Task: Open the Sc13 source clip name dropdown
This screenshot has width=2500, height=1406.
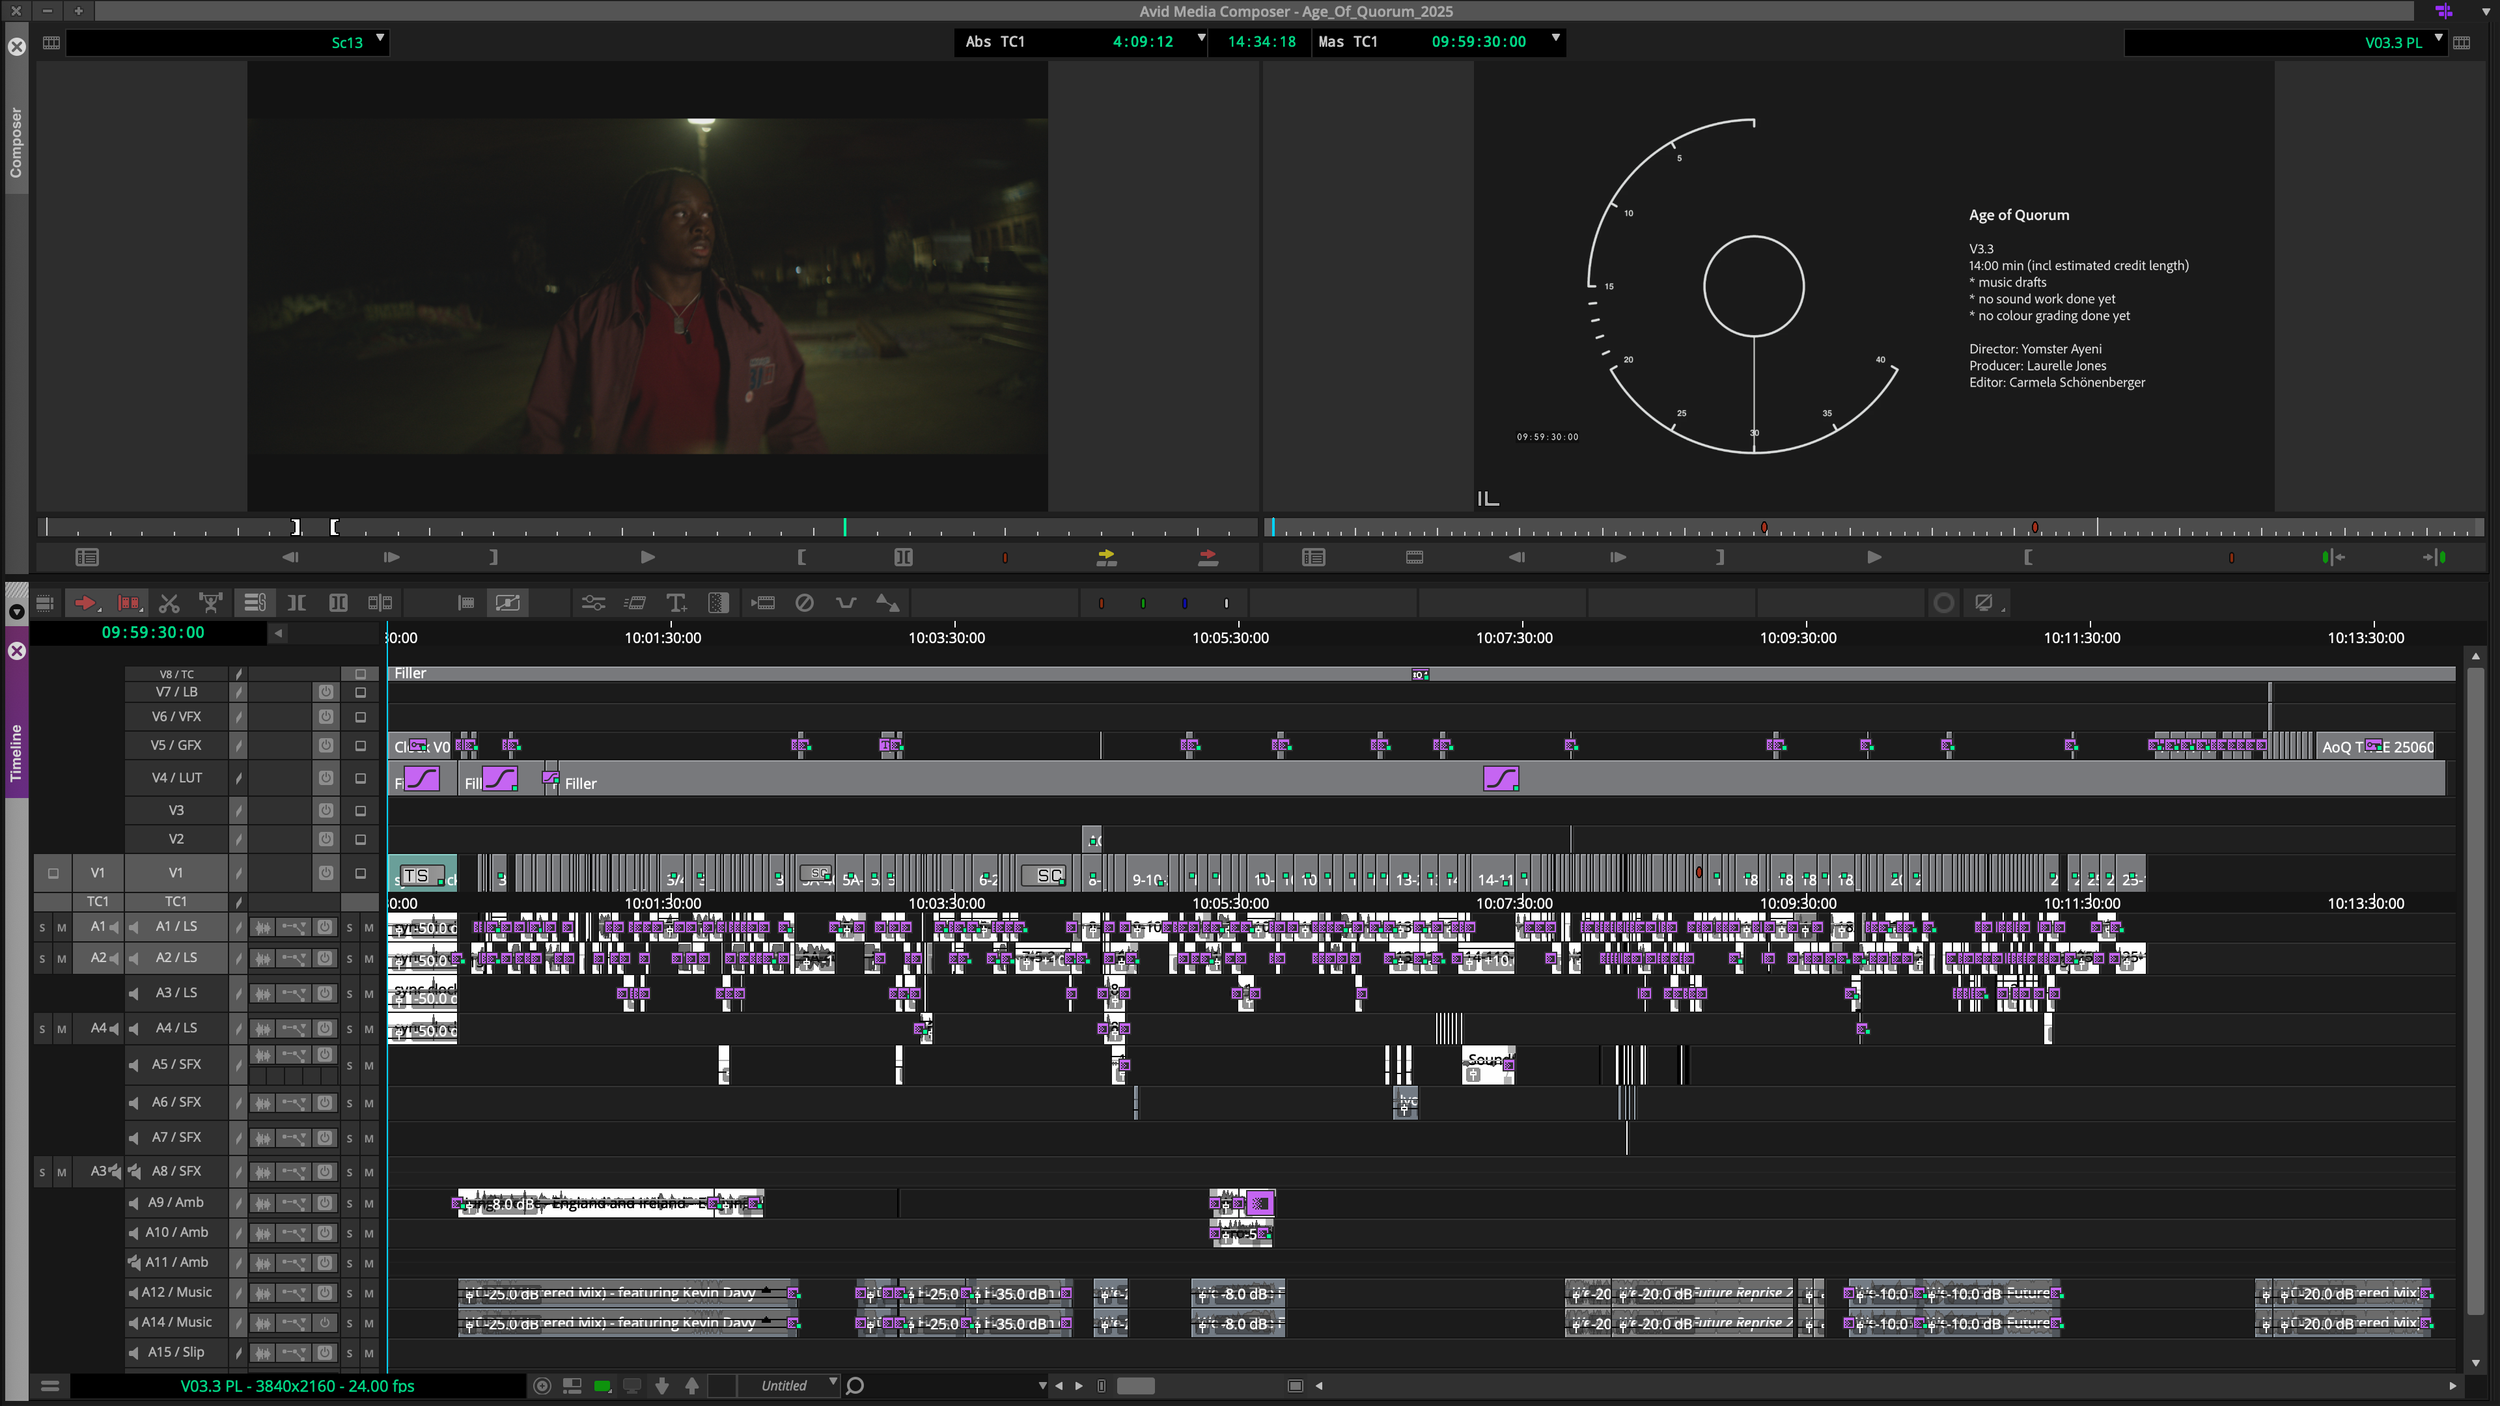Action: pyautogui.click(x=380, y=39)
